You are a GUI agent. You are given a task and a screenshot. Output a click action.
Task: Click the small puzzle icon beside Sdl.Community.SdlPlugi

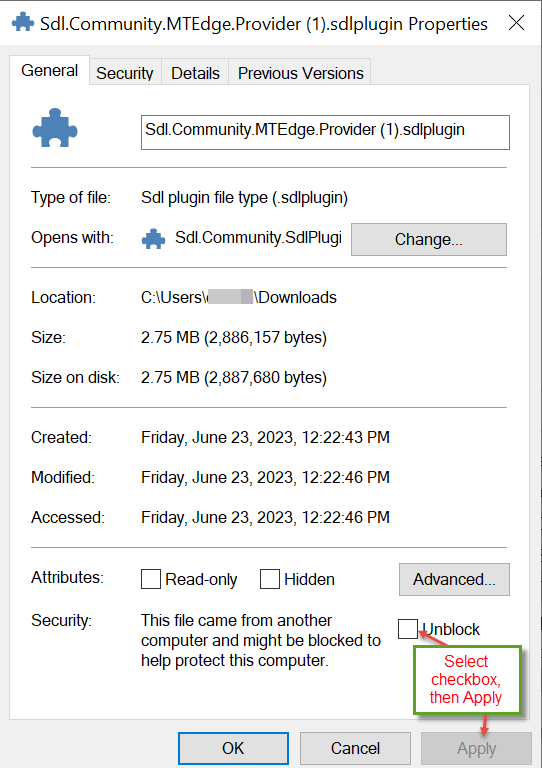(153, 239)
